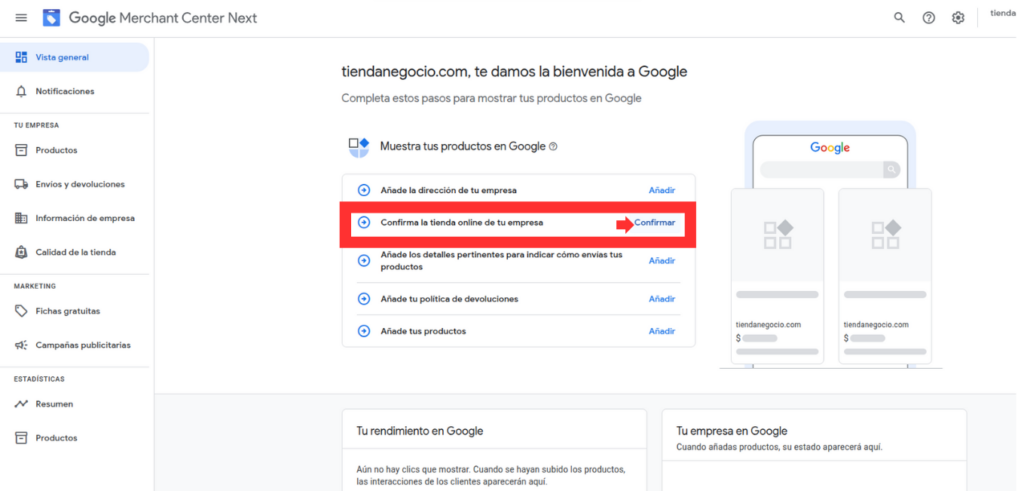
Task: Click the left product card in phone preview
Action: click(777, 276)
